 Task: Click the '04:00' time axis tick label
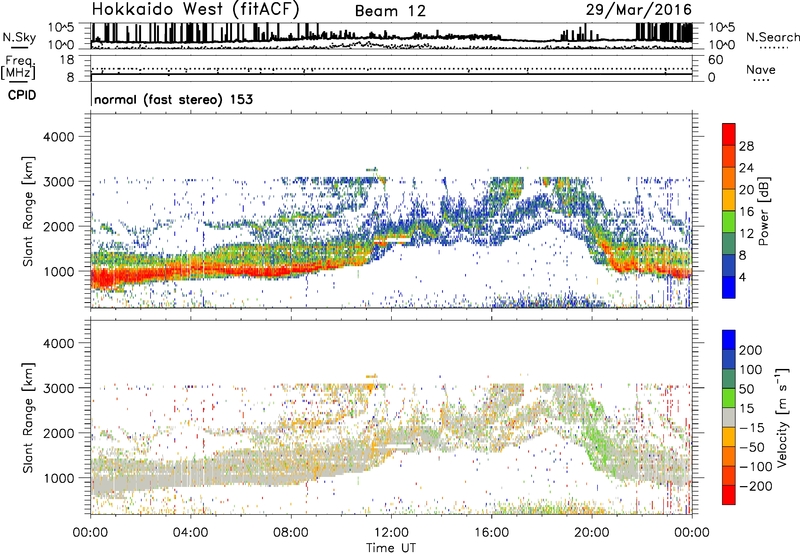tap(190, 533)
